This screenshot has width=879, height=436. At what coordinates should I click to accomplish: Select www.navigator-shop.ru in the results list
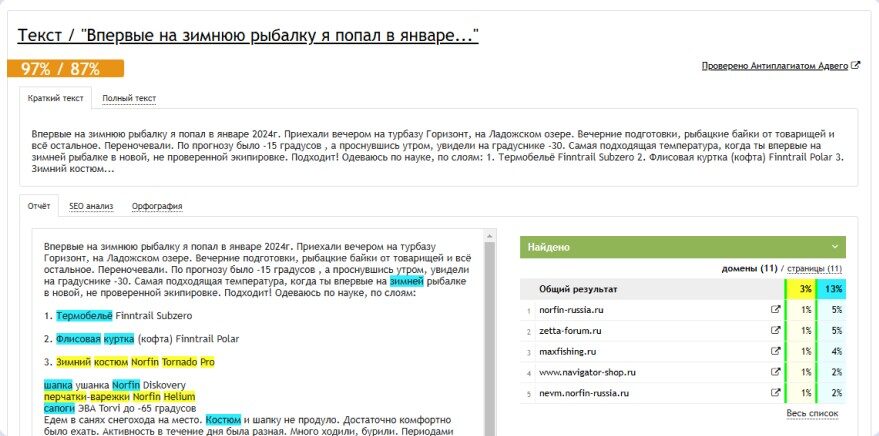pos(587,373)
